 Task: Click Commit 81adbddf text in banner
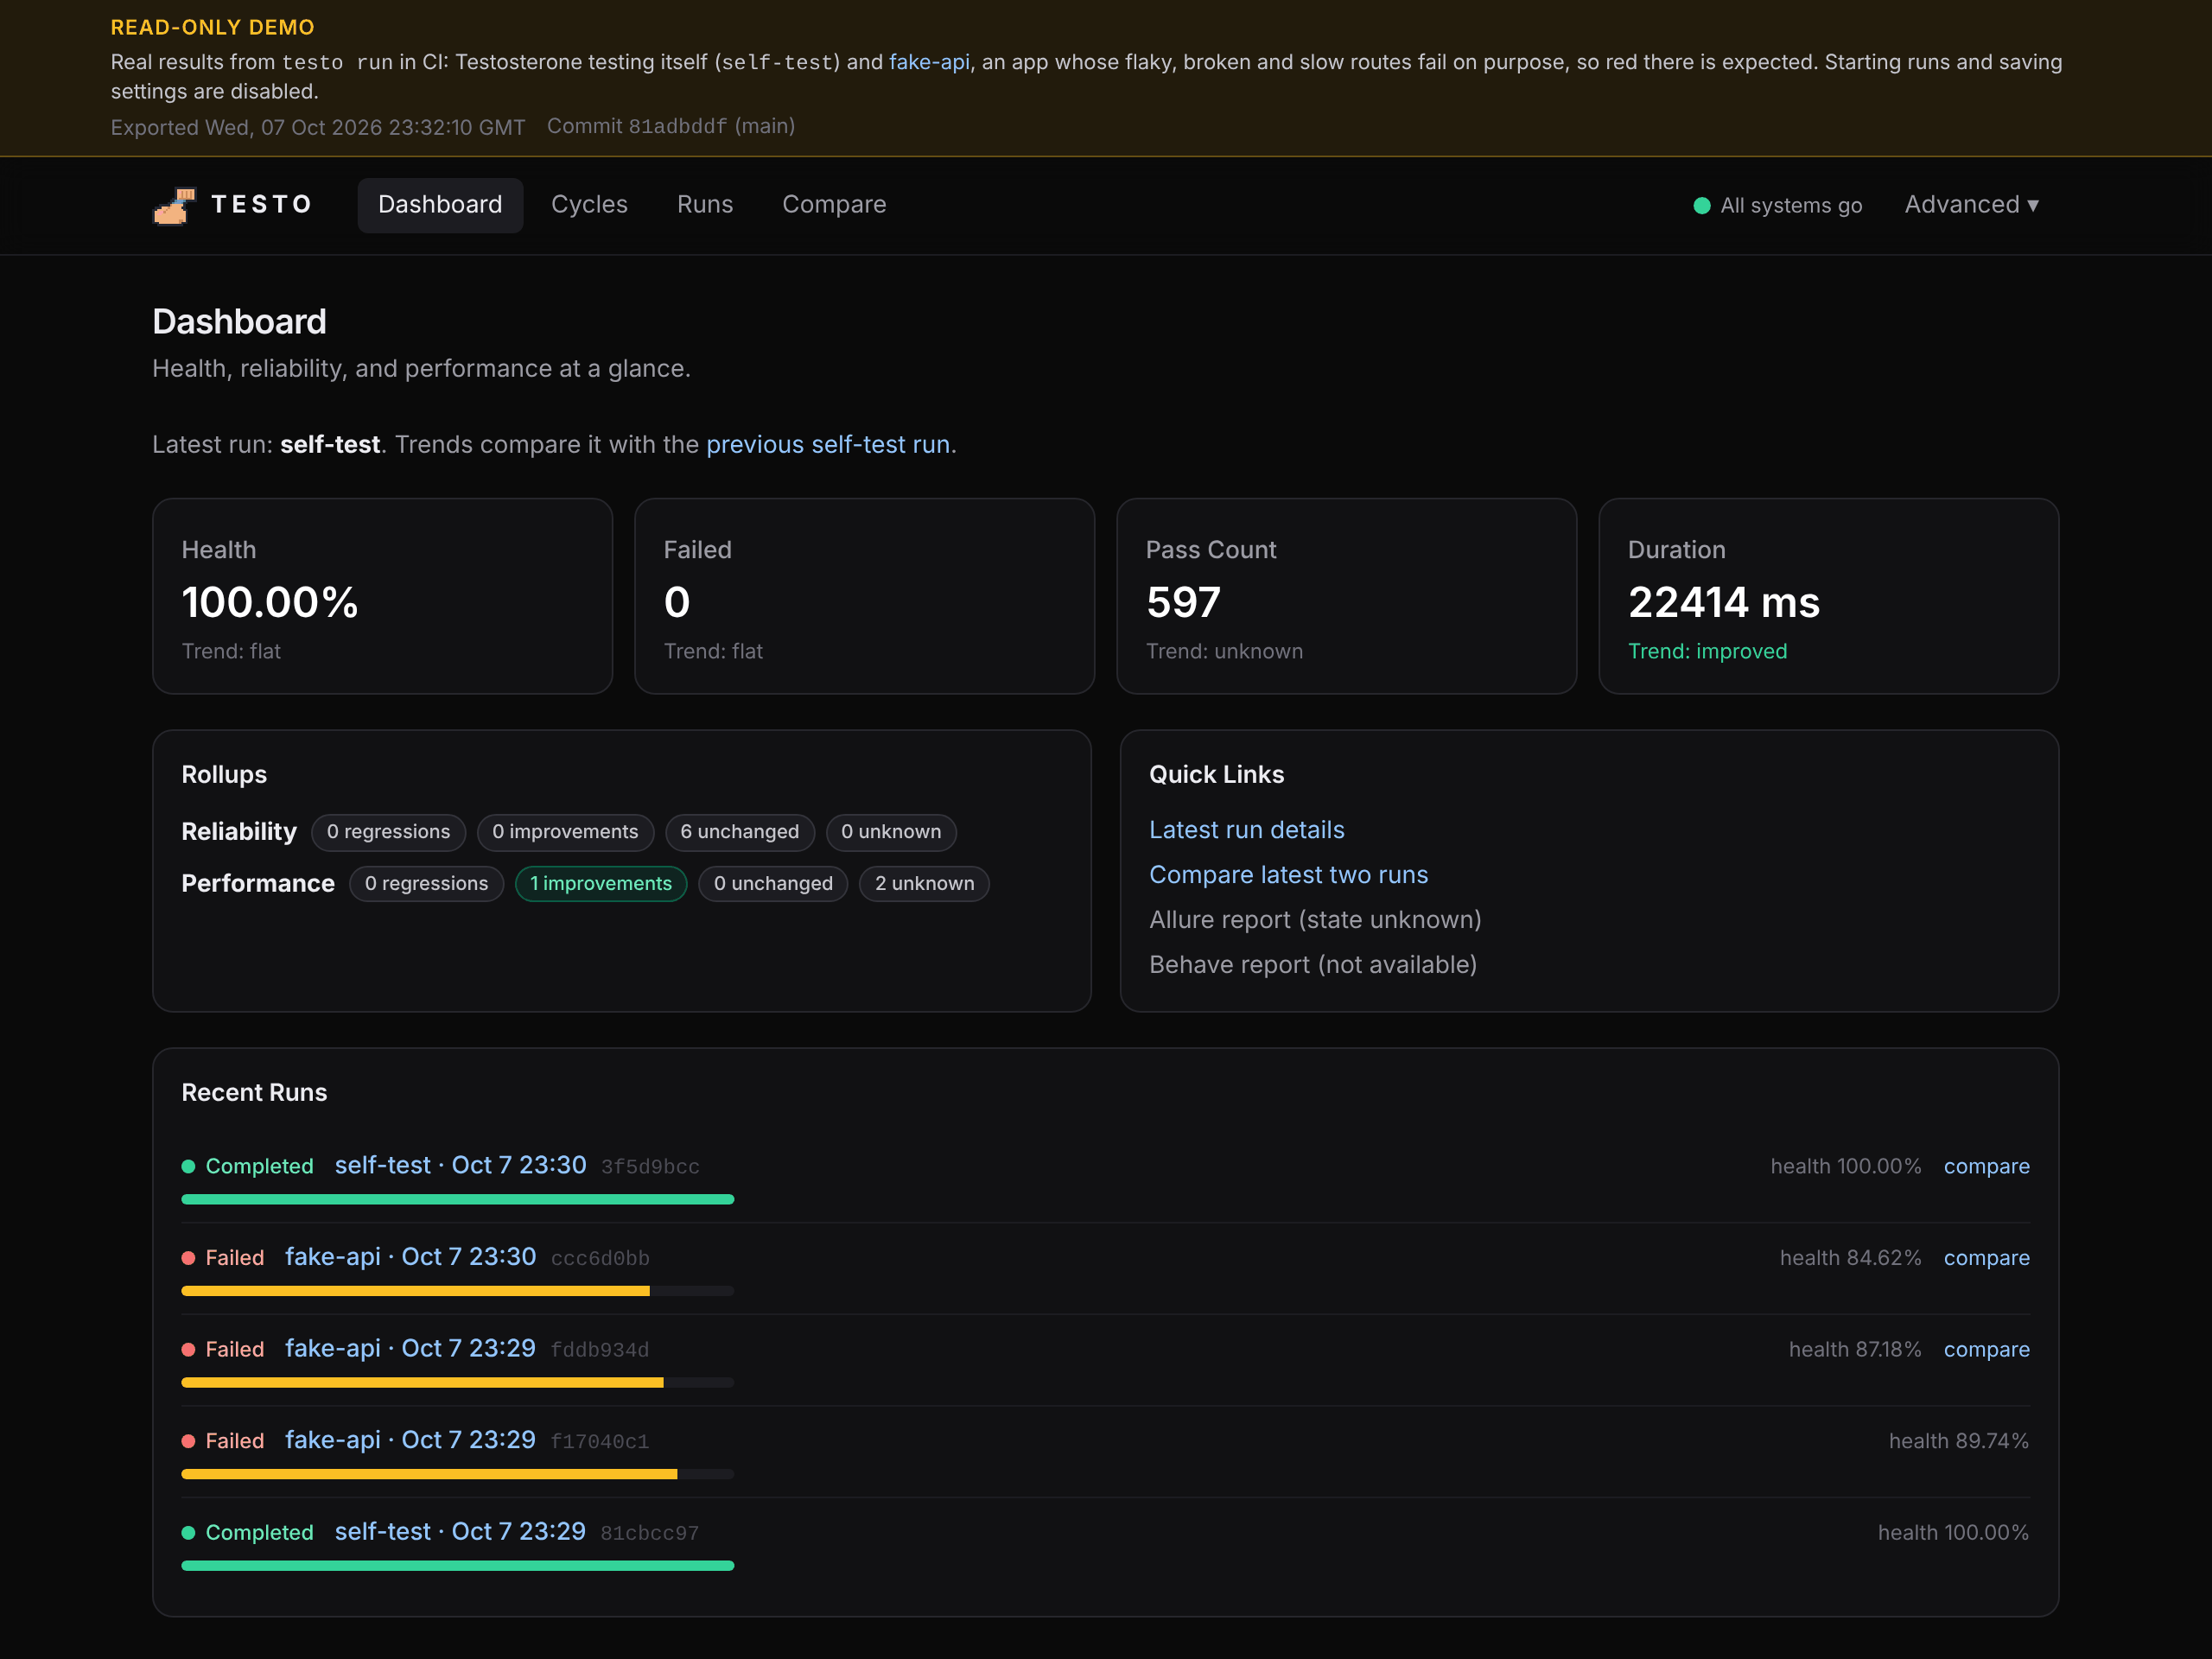pos(671,126)
